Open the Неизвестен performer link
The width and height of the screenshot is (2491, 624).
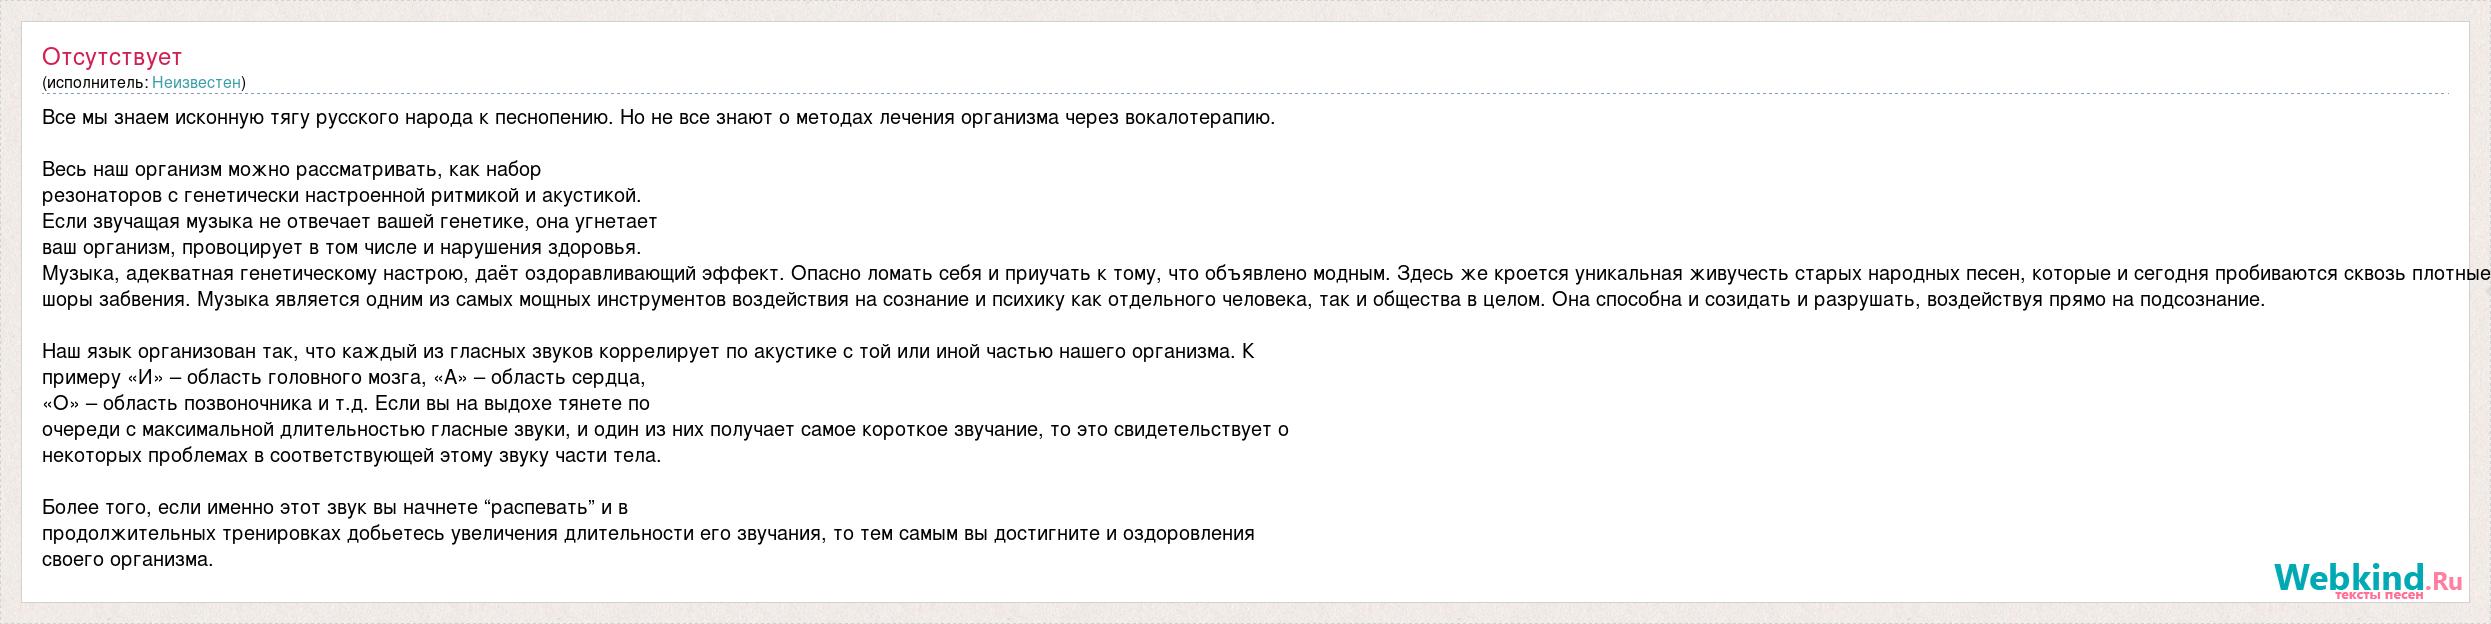click(x=196, y=82)
